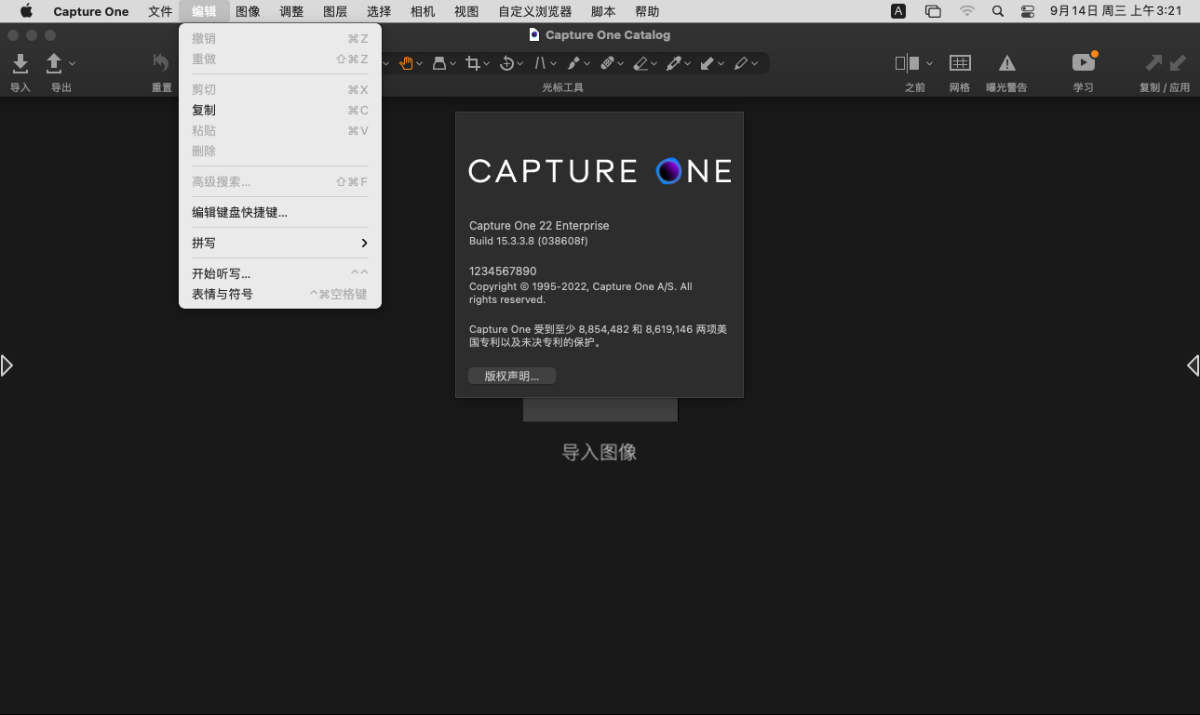This screenshot has width=1200, height=715.
Task: Choose 复制 from the Edit menu
Action: coord(280,110)
